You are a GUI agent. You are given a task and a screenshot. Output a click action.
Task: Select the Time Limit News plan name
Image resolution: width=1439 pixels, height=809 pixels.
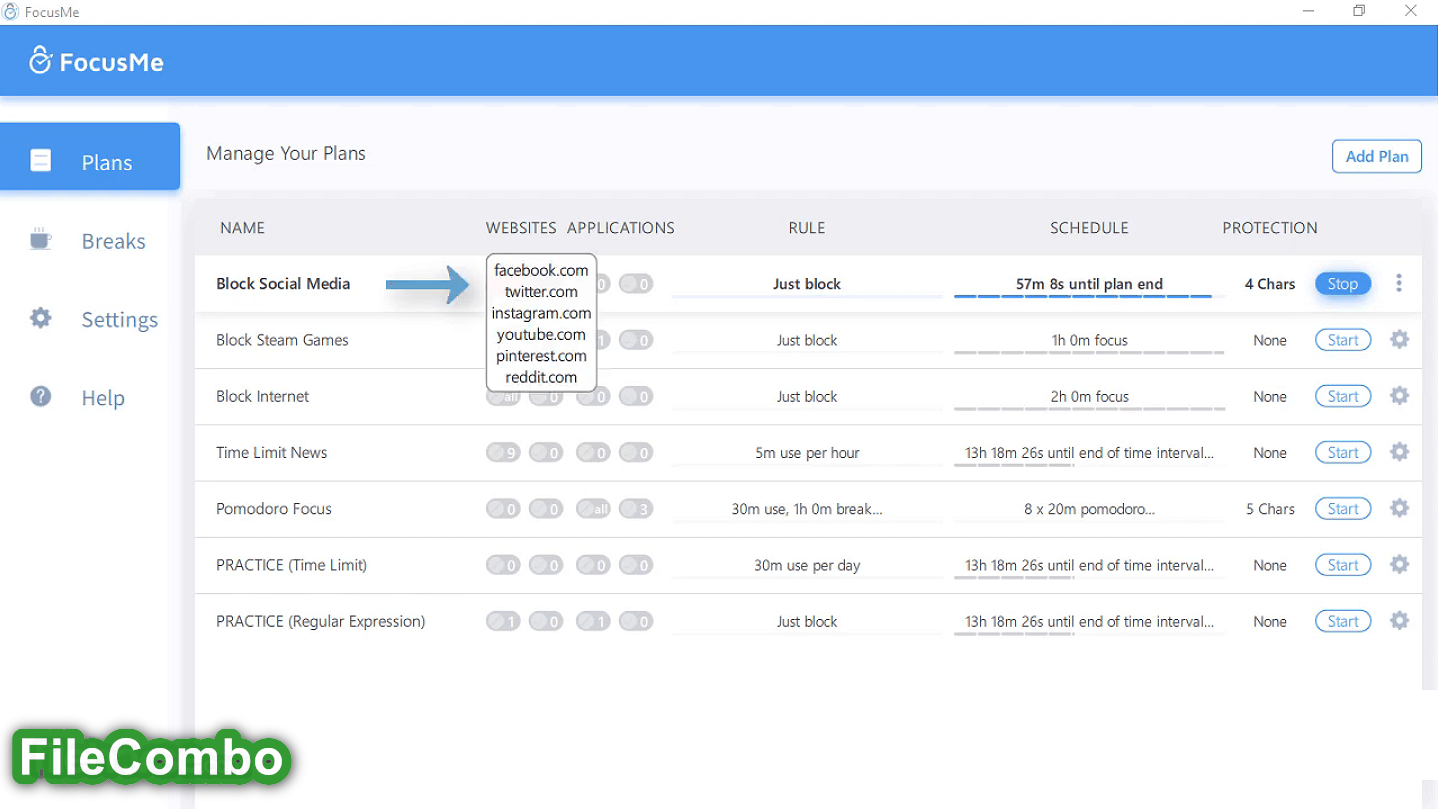pyautogui.click(x=271, y=452)
